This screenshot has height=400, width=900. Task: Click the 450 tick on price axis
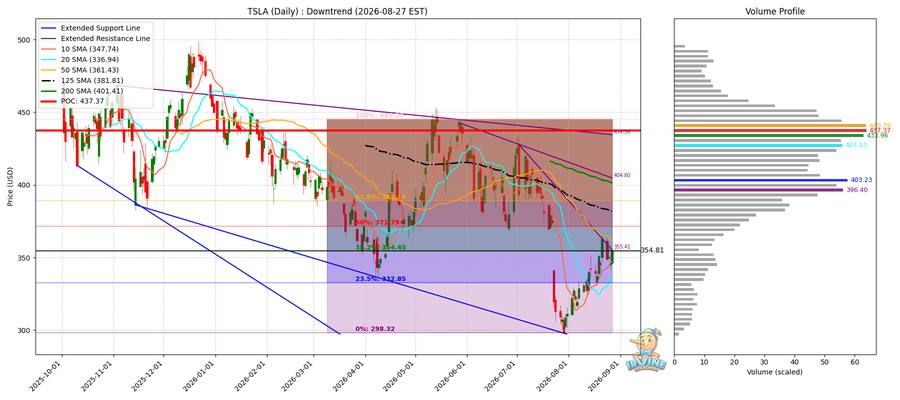24,112
